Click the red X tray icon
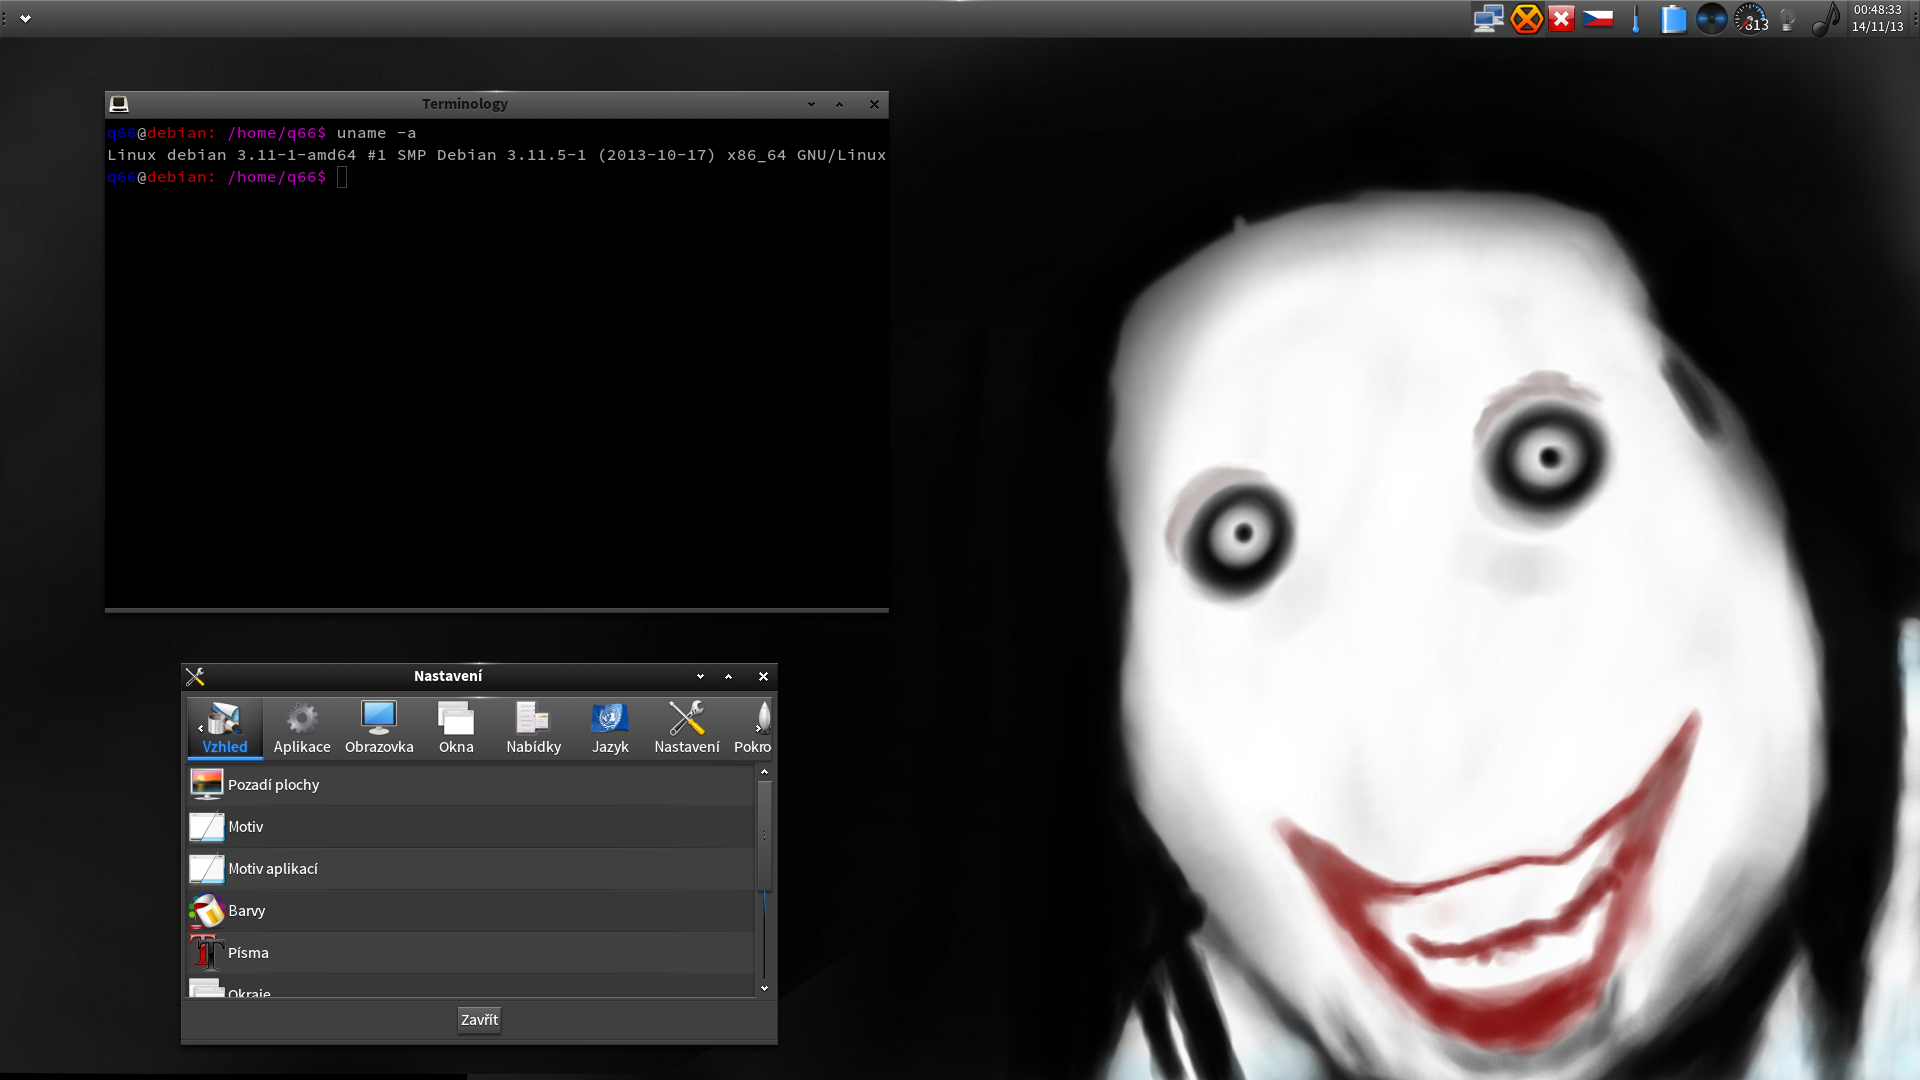Image resolution: width=1920 pixels, height=1080 pixels. 1561,19
